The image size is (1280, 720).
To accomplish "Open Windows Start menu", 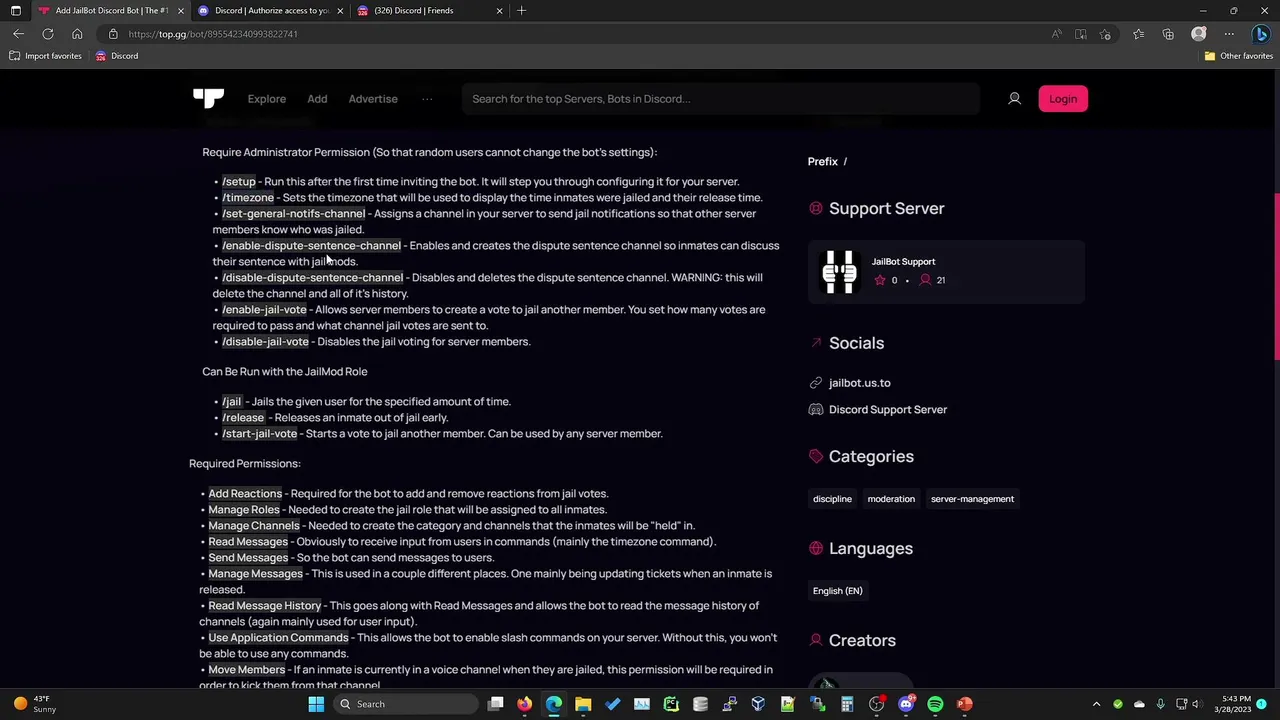I will [x=316, y=704].
